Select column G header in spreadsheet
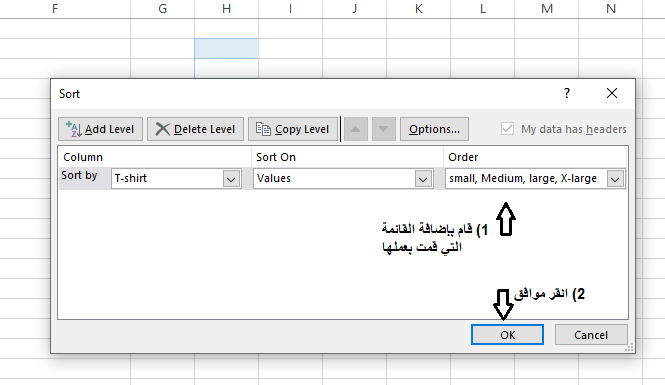This screenshot has width=665, height=385. (x=162, y=9)
